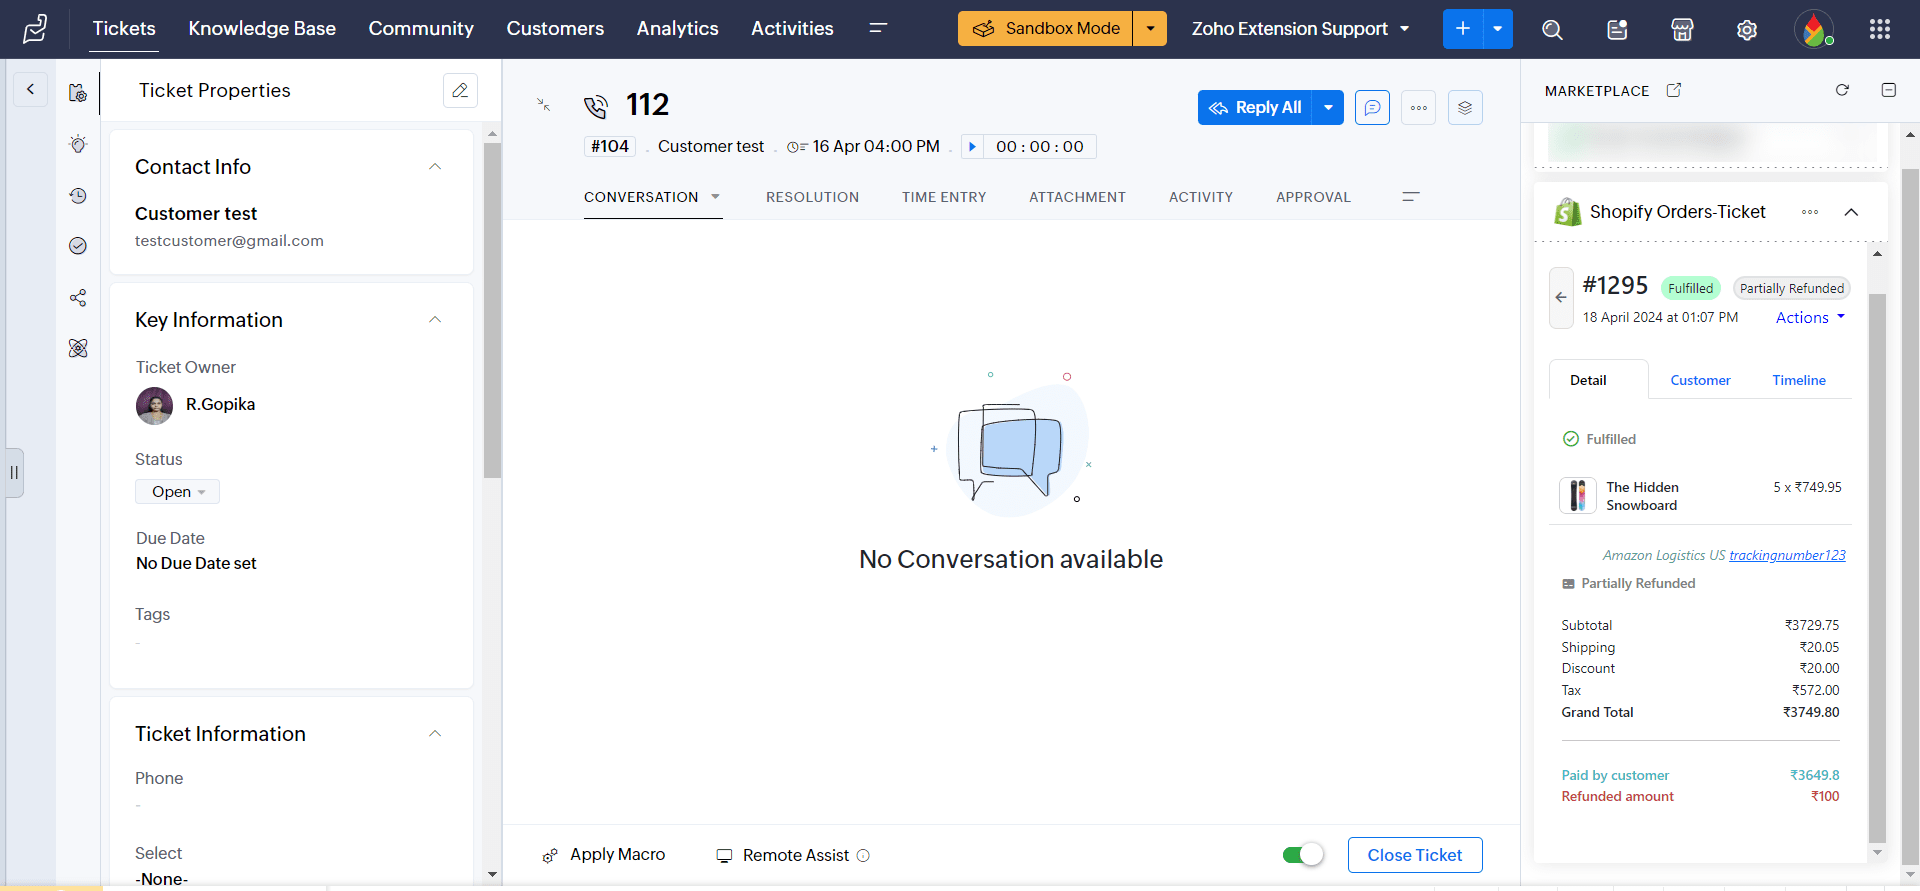Open the Shopify order Actions dropdown
Screen dimensions: 1920x891
click(1810, 318)
